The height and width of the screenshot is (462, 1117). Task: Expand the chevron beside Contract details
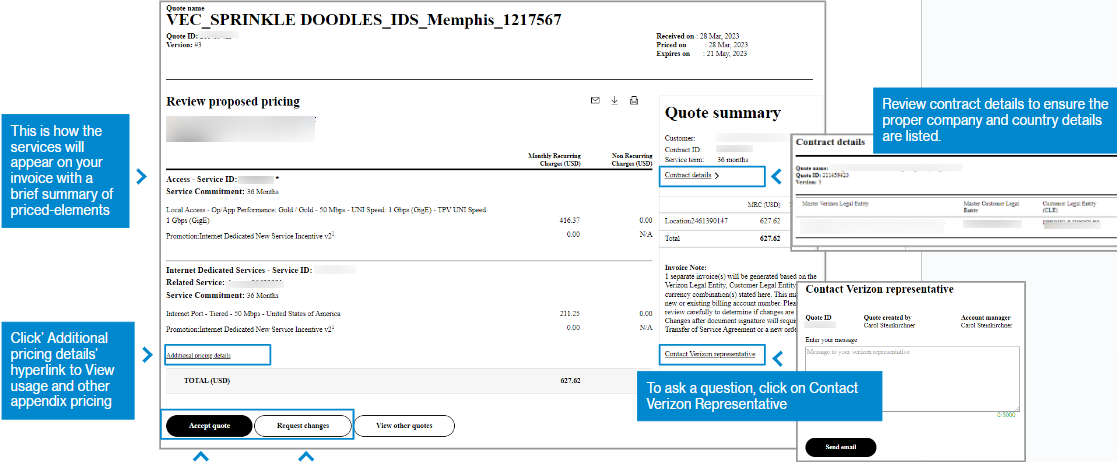(716, 176)
